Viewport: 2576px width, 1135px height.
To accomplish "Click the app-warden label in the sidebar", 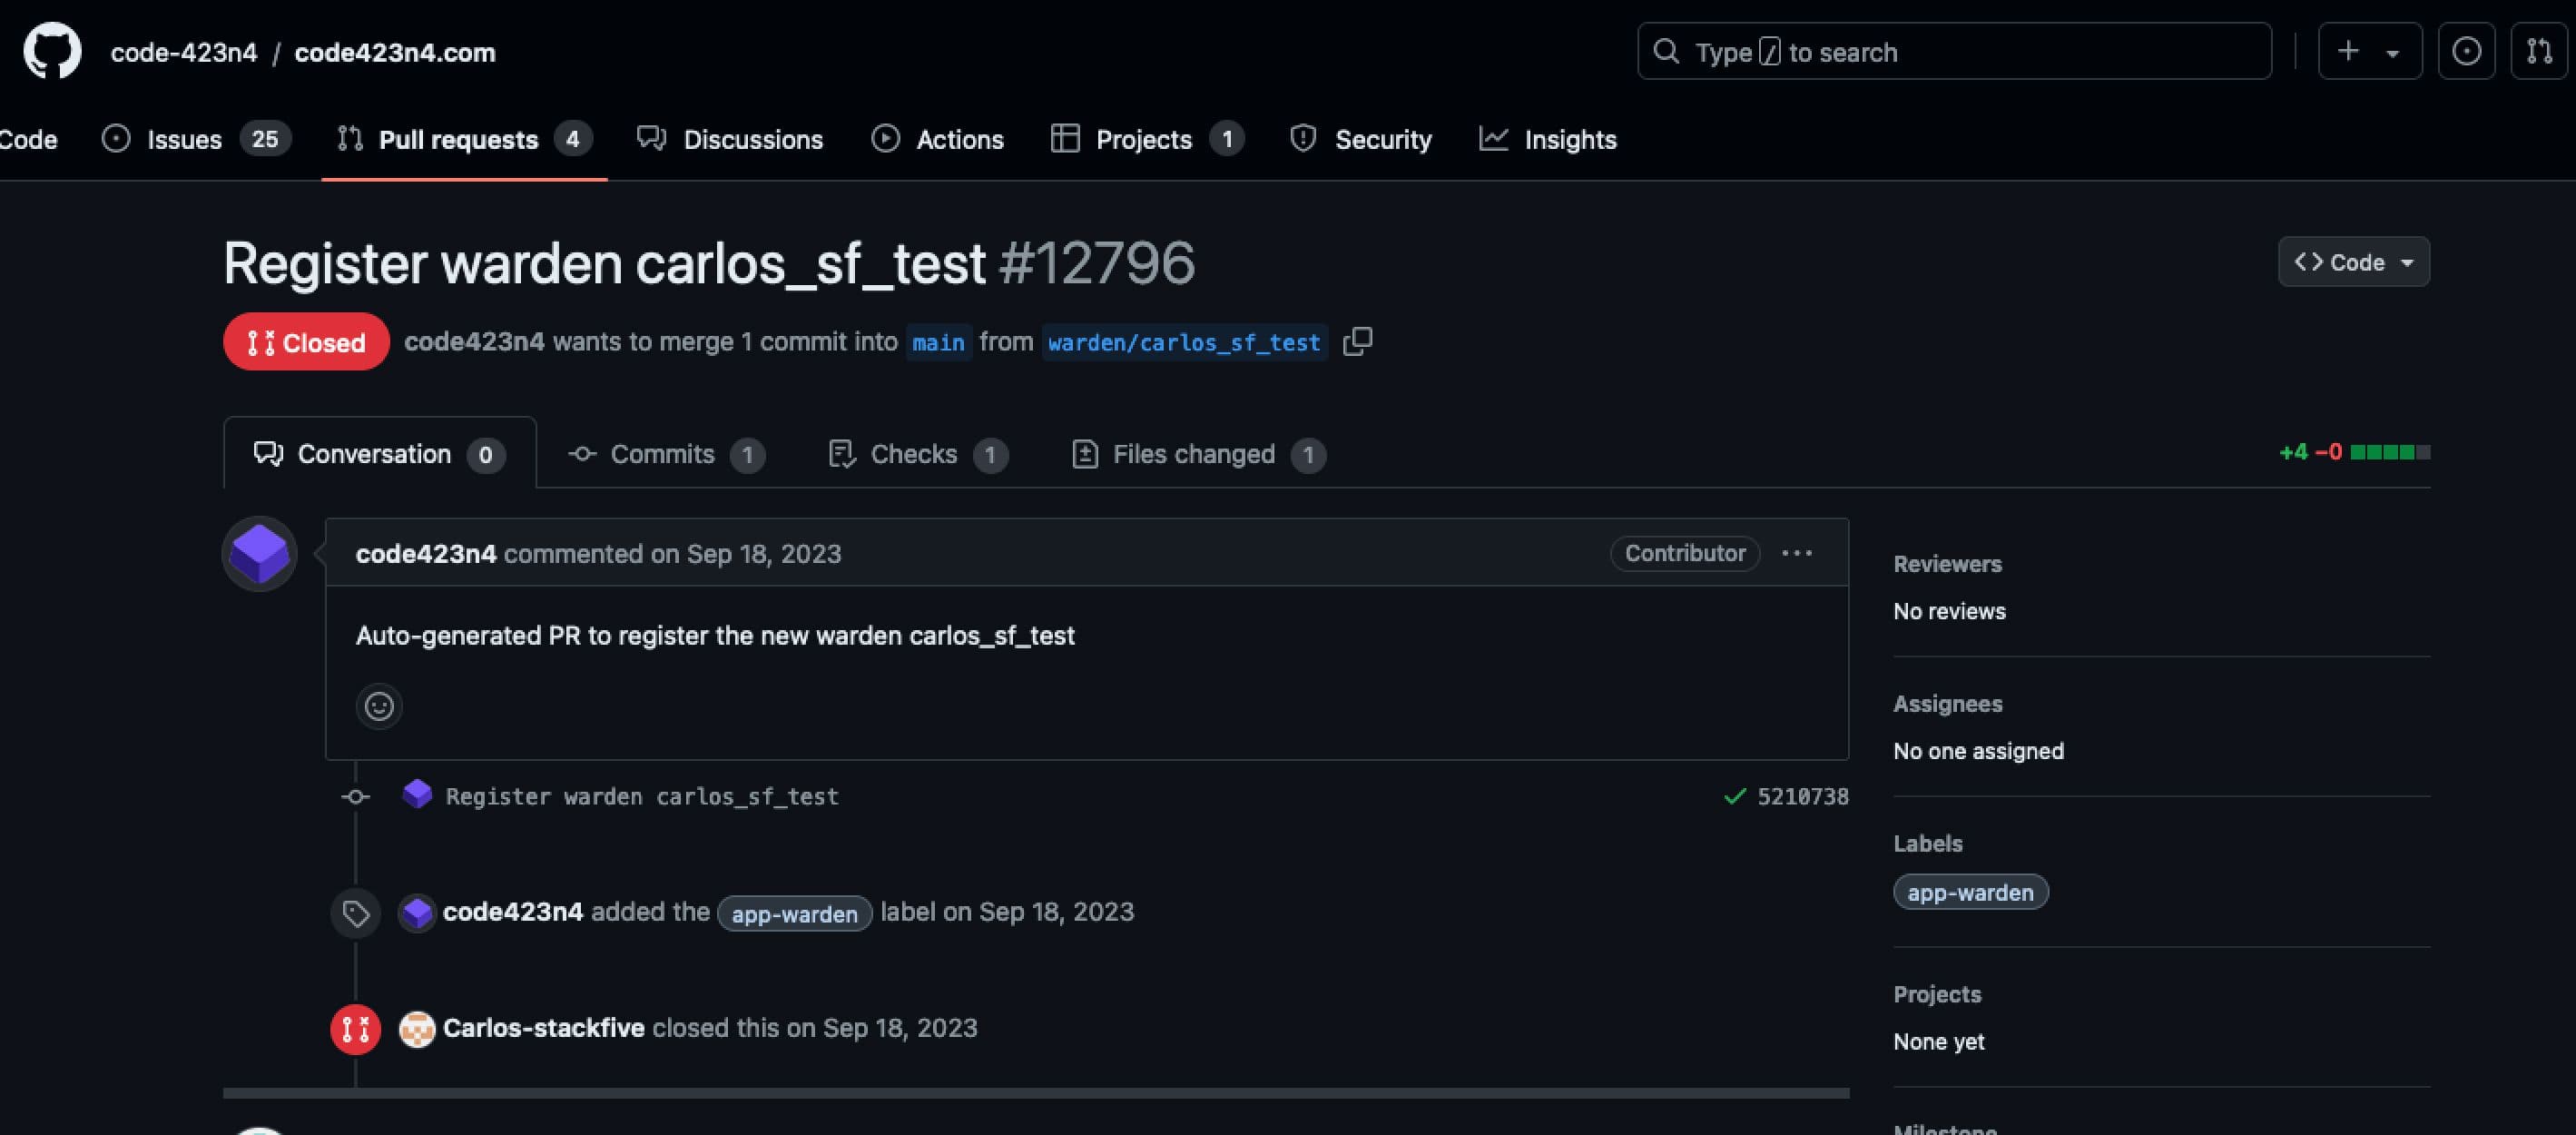I will point(1970,893).
